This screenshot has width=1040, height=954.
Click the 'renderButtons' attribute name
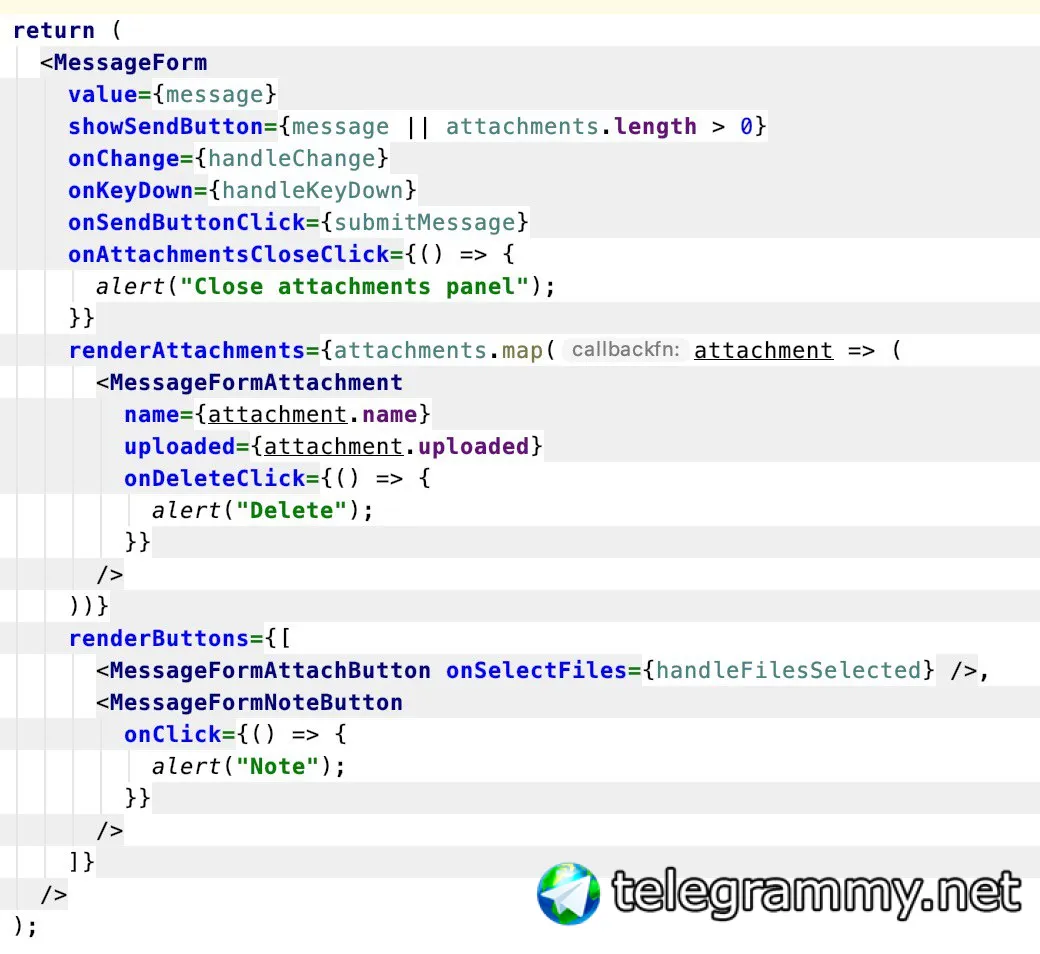point(159,638)
